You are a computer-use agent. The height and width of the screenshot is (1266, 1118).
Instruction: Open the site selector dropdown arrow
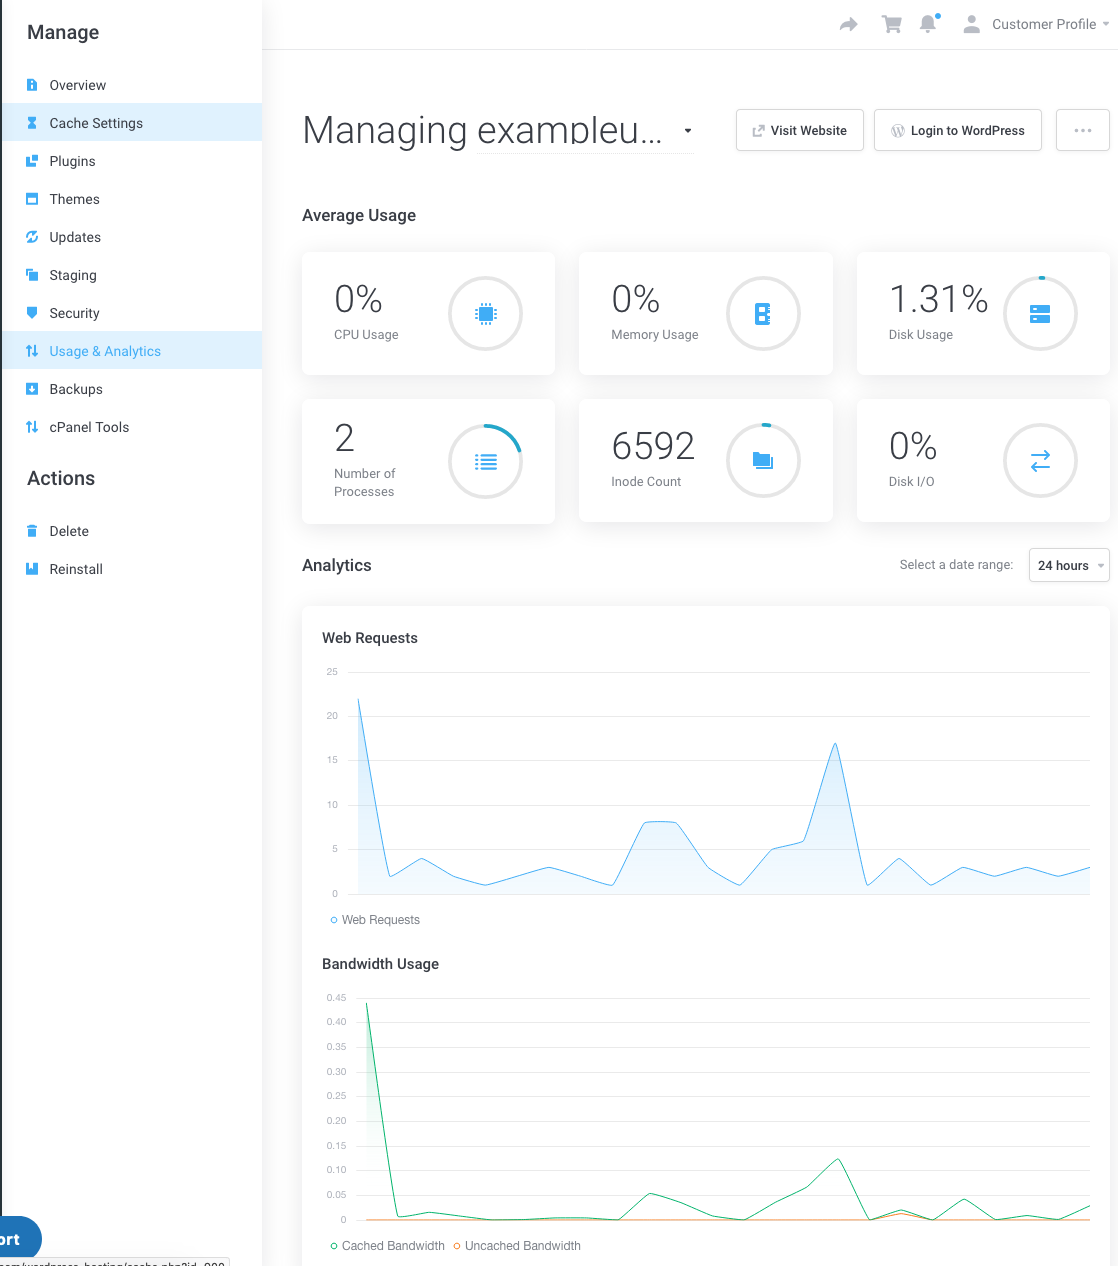pyautogui.click(x=688, y=131)
